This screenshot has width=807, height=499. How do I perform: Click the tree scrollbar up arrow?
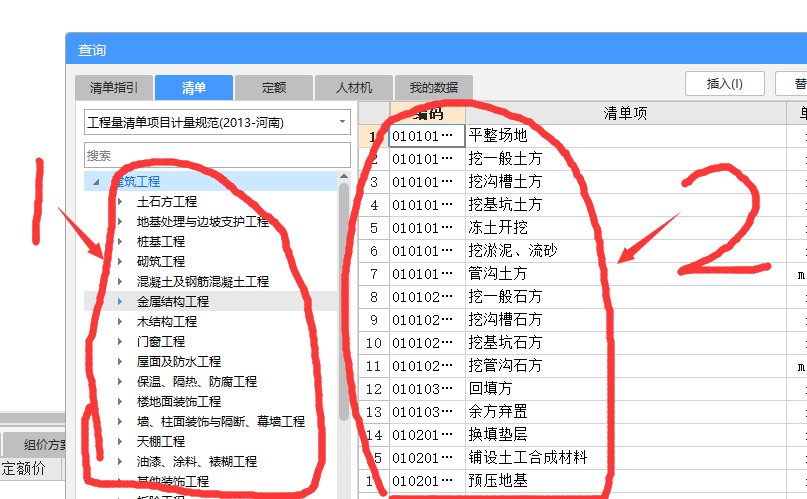344,176
